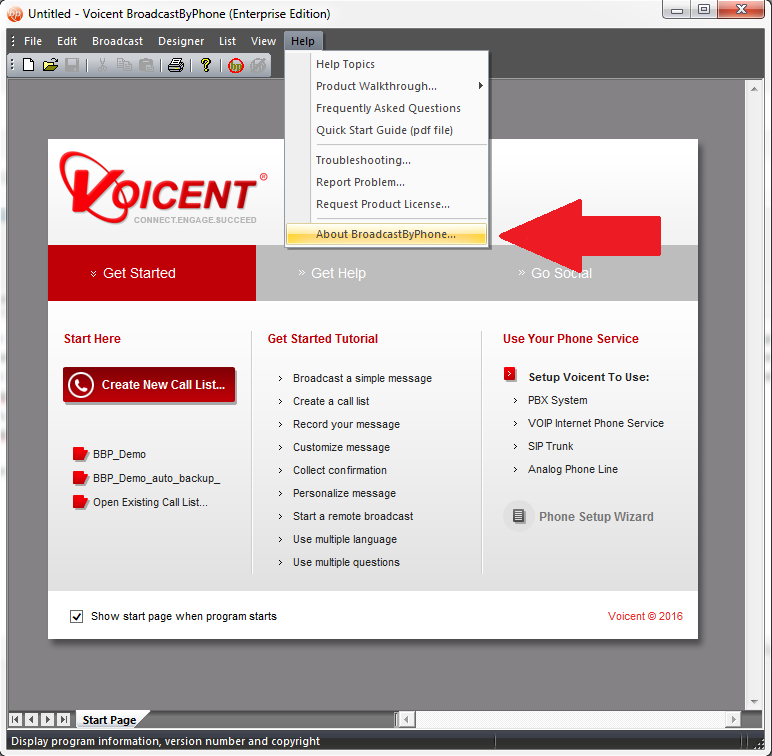Click the red circular BP broadcast icon
This screenshot has height=756, width=772.
(235, 66)
